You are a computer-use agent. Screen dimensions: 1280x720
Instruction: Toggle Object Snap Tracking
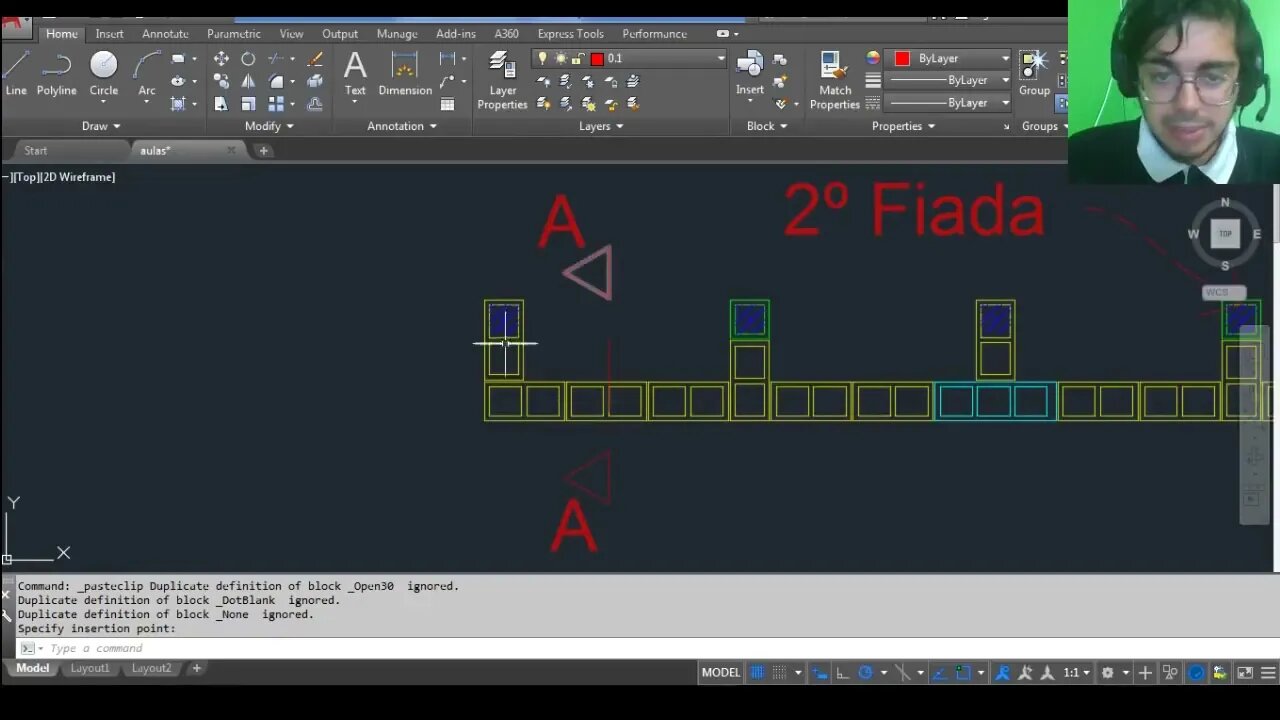click(941, 673)
